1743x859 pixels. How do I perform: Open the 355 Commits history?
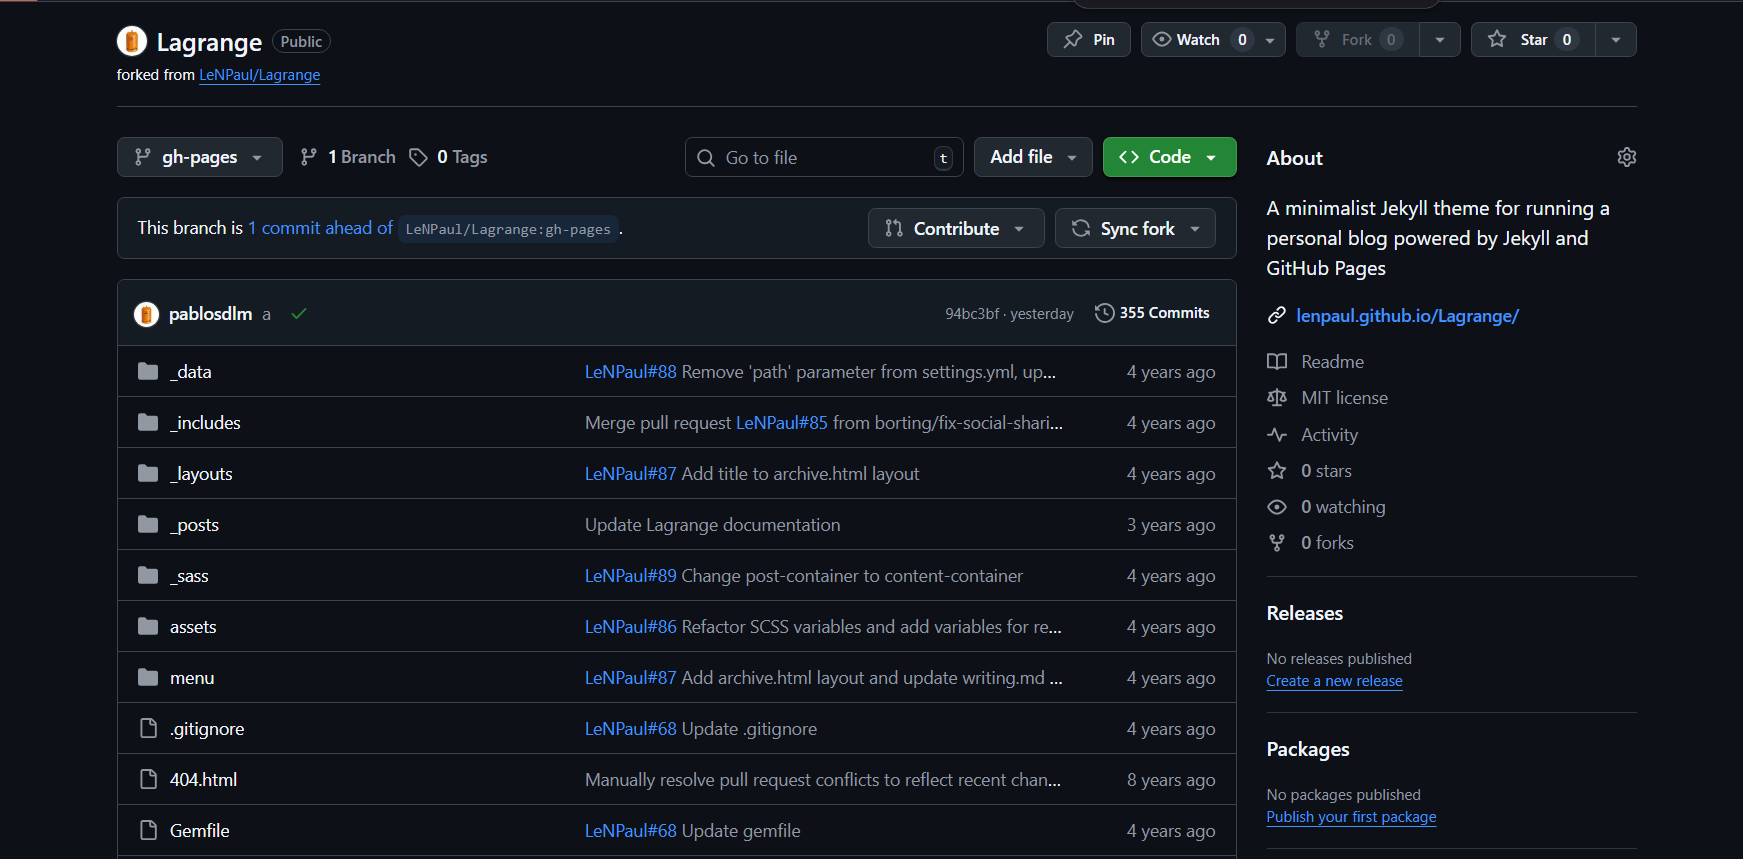click(1152, 313)
